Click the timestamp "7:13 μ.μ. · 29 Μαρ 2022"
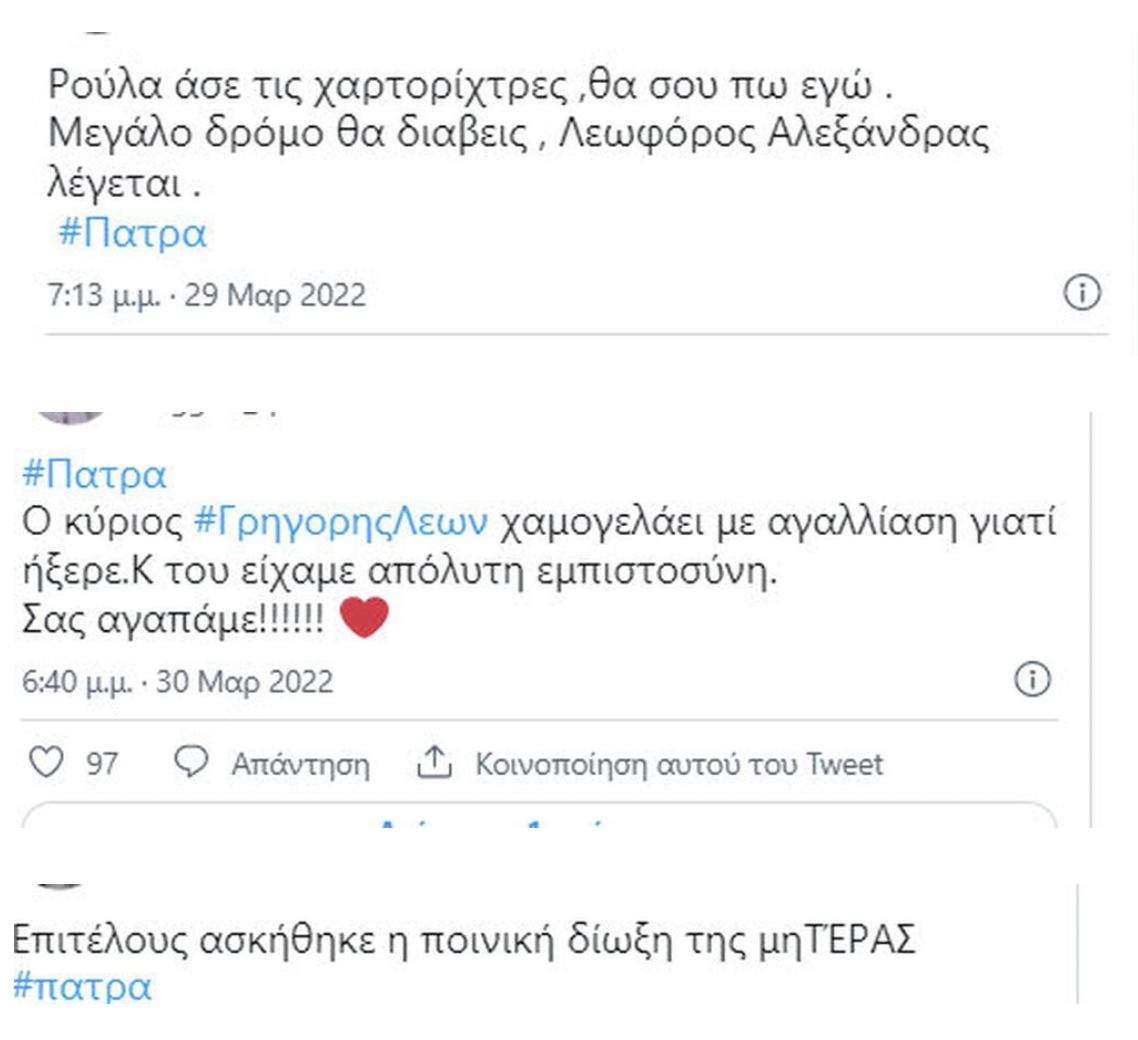The width and height of the screenshot is (1138, 1040). point(207,296)
